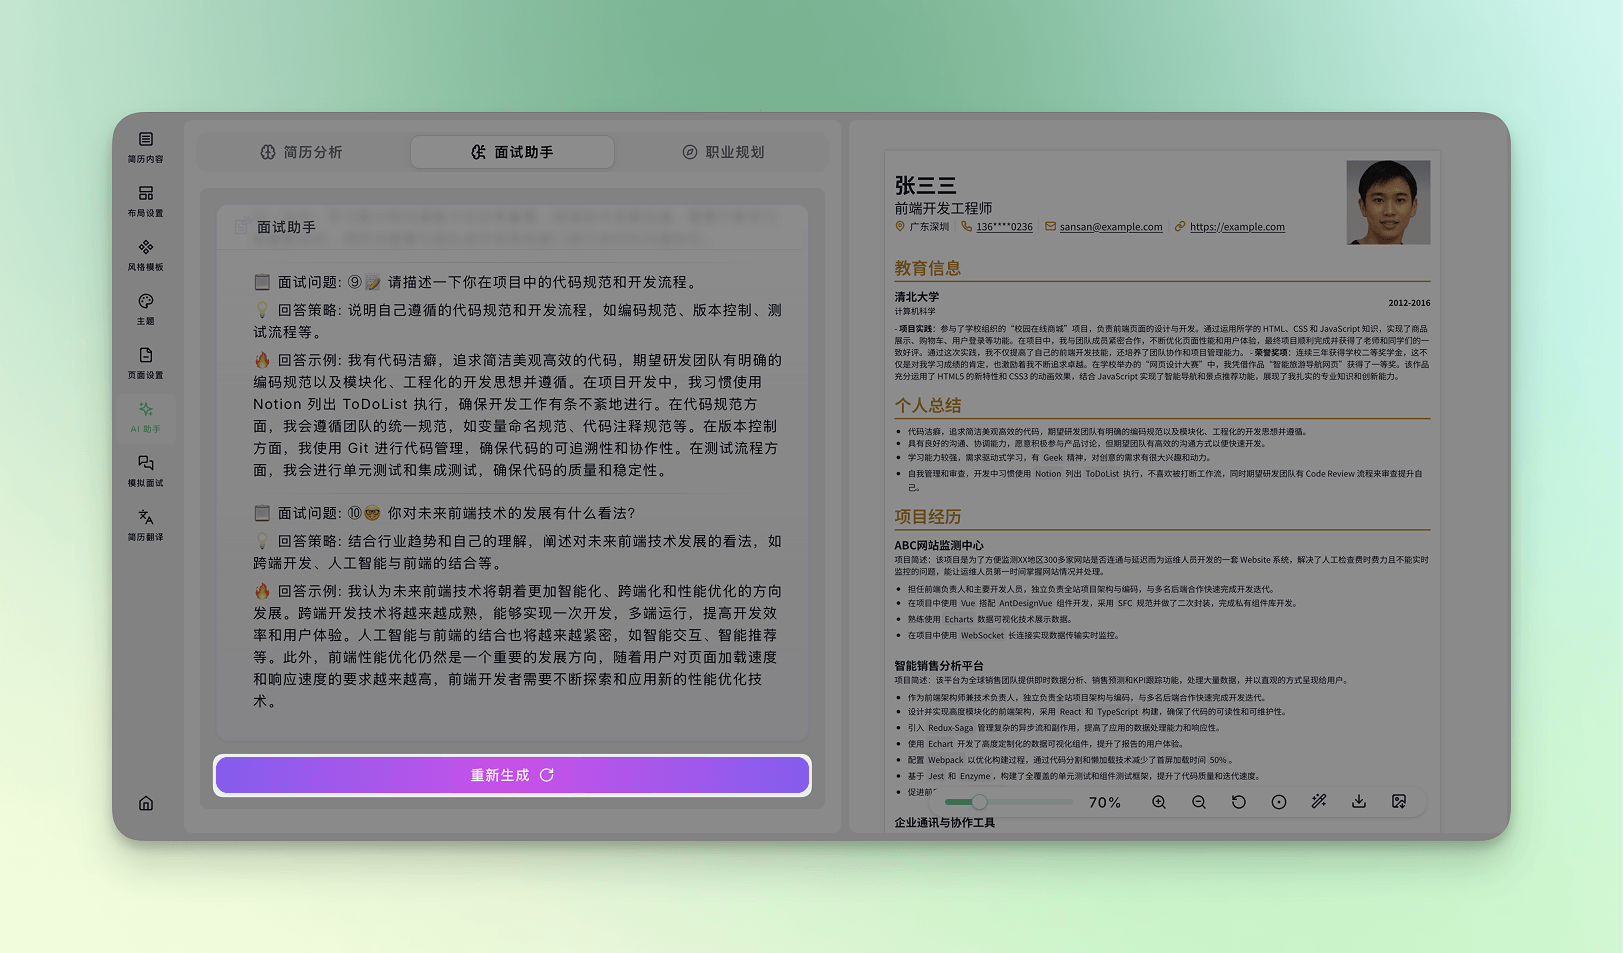Open the 主题 theme palette

pos(146,309)
